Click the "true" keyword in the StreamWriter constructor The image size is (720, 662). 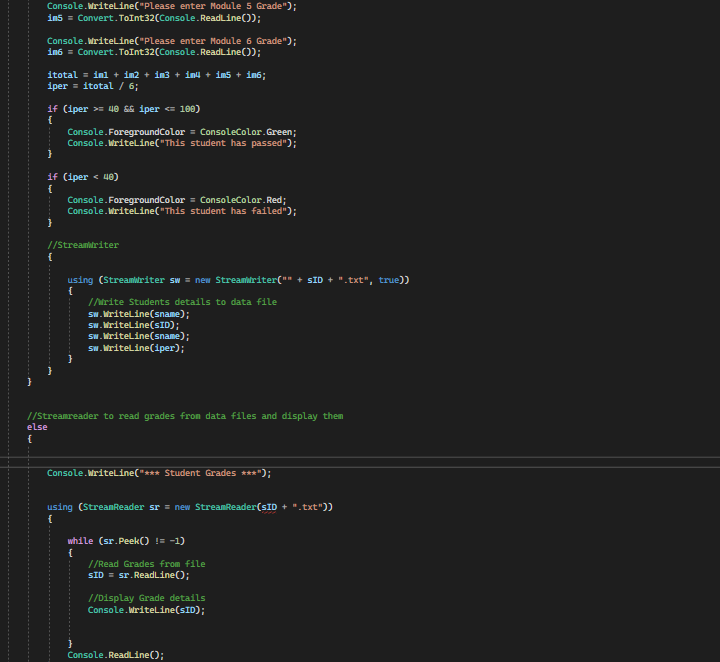coord(389,280)
